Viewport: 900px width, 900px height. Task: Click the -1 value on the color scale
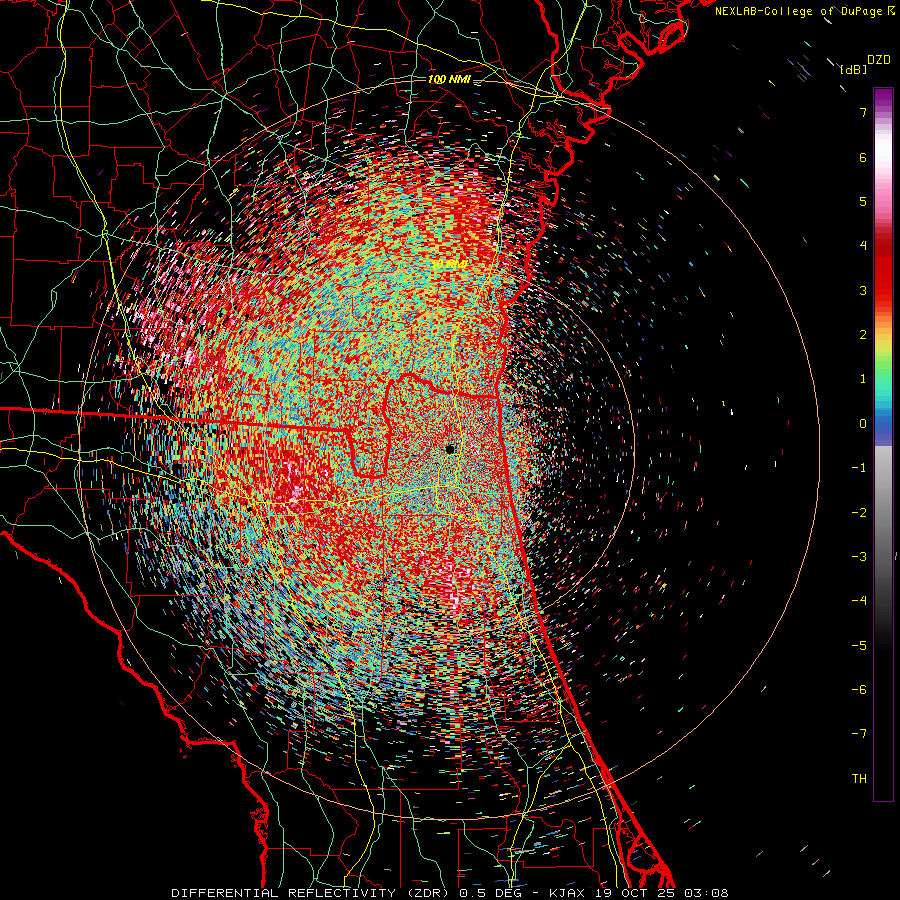coord(859,468)
